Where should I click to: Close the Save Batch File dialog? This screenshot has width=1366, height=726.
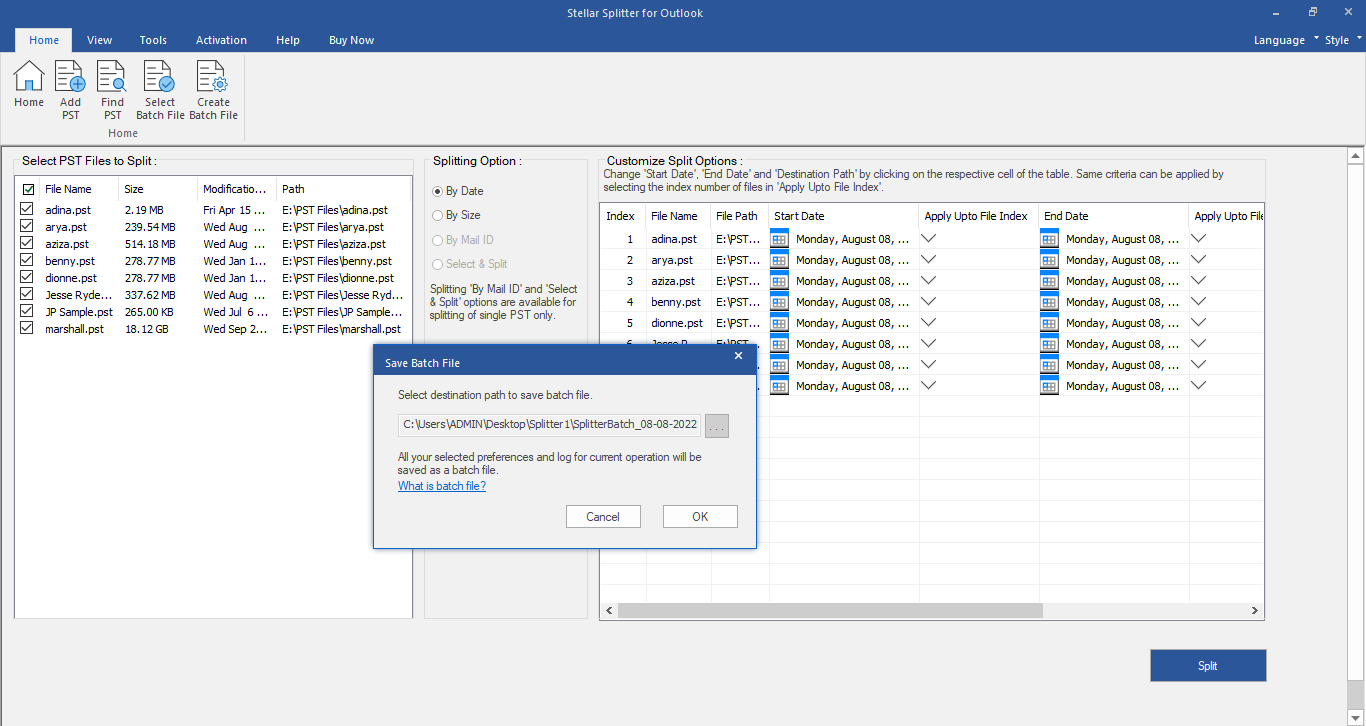point(739,356)
